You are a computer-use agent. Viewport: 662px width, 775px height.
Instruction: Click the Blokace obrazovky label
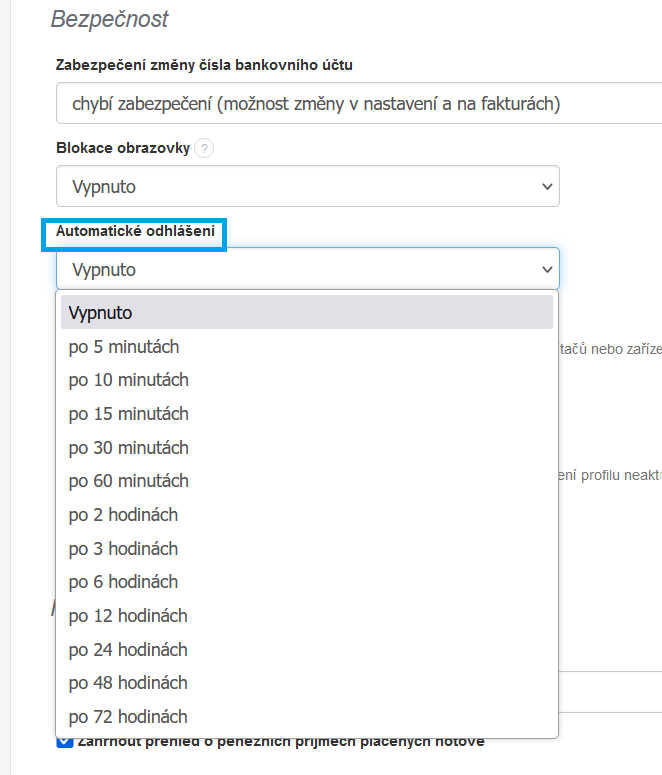pos(123,148)
